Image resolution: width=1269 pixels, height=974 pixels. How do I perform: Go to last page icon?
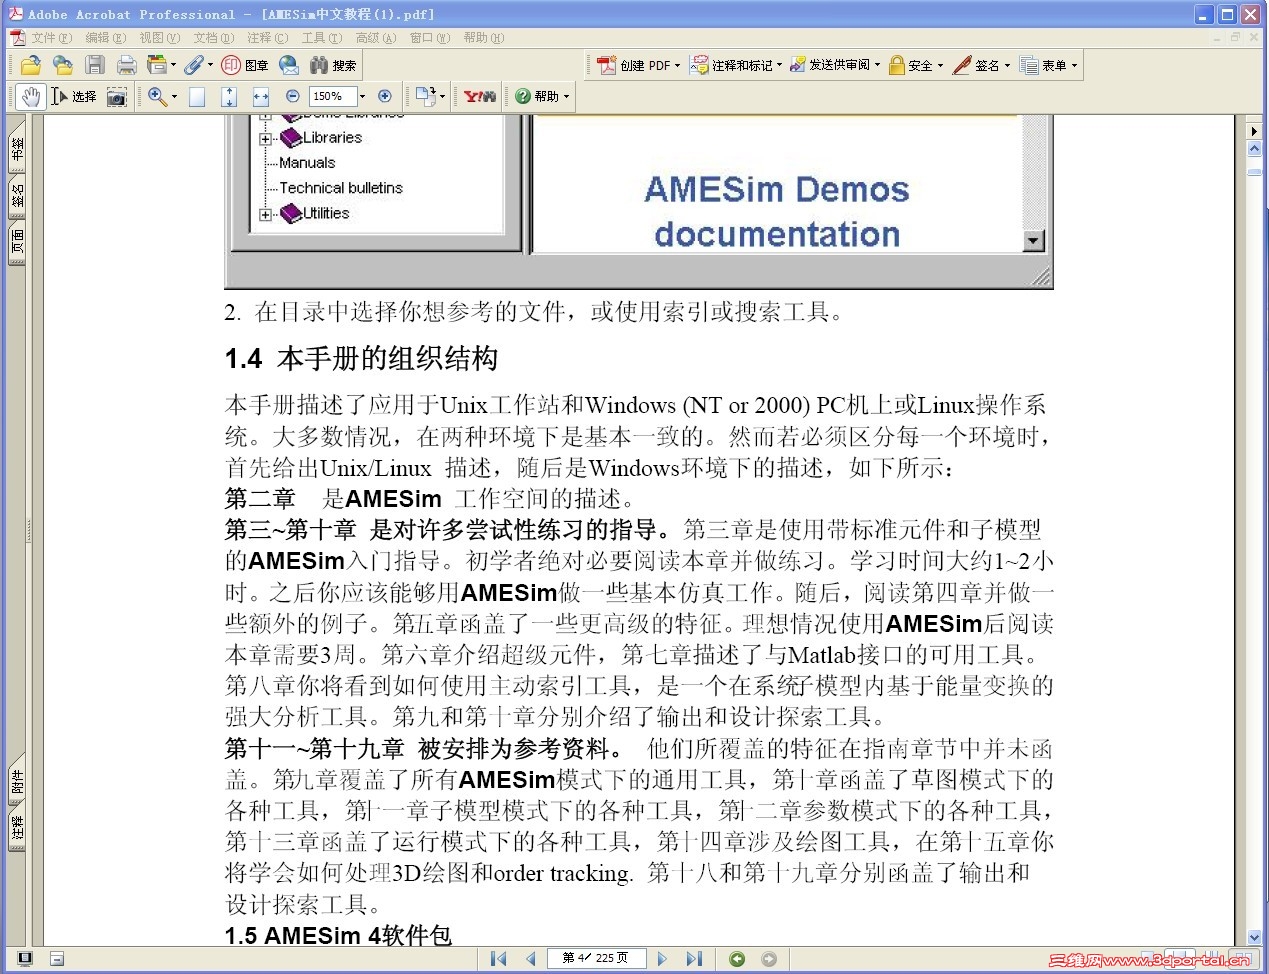point(694,958)
